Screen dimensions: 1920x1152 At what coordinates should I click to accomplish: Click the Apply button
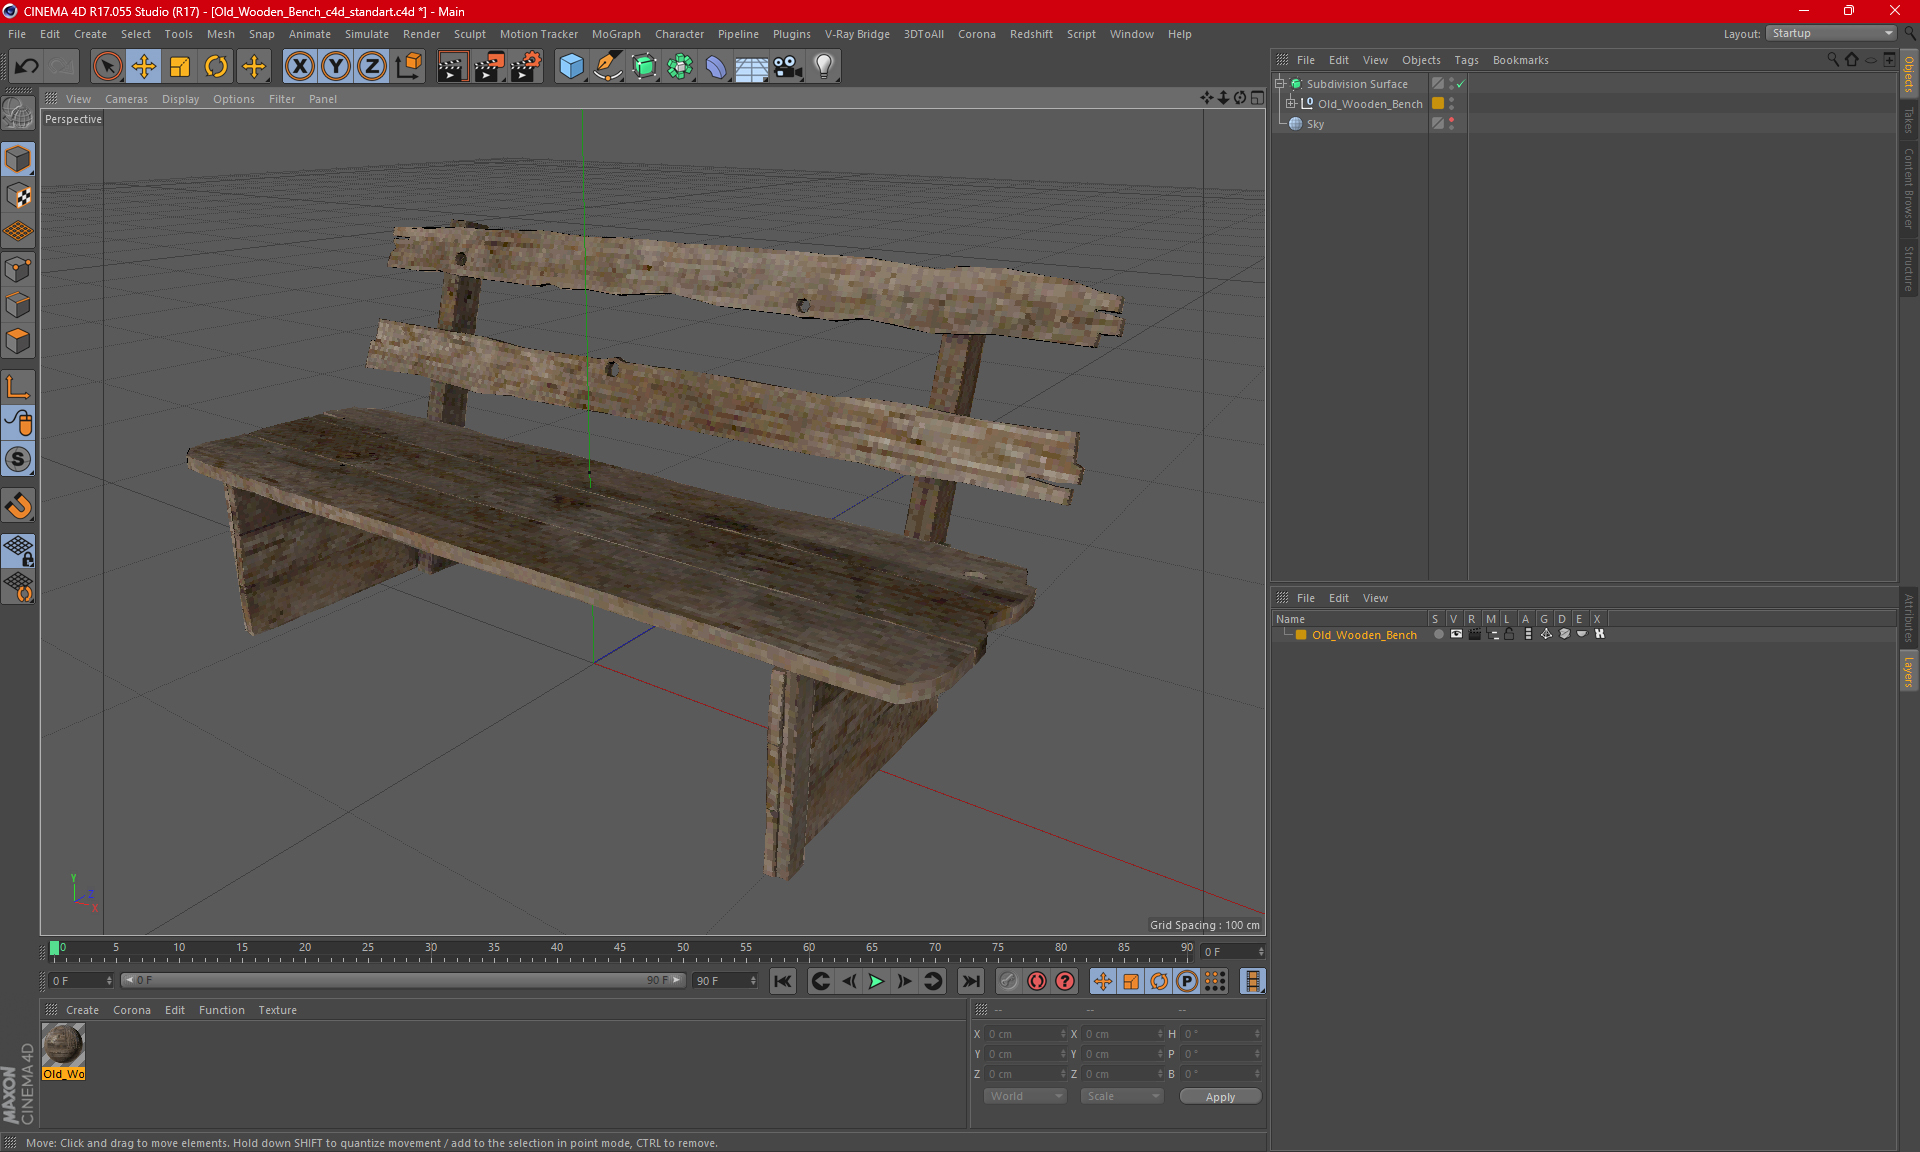point(1219,1097)
